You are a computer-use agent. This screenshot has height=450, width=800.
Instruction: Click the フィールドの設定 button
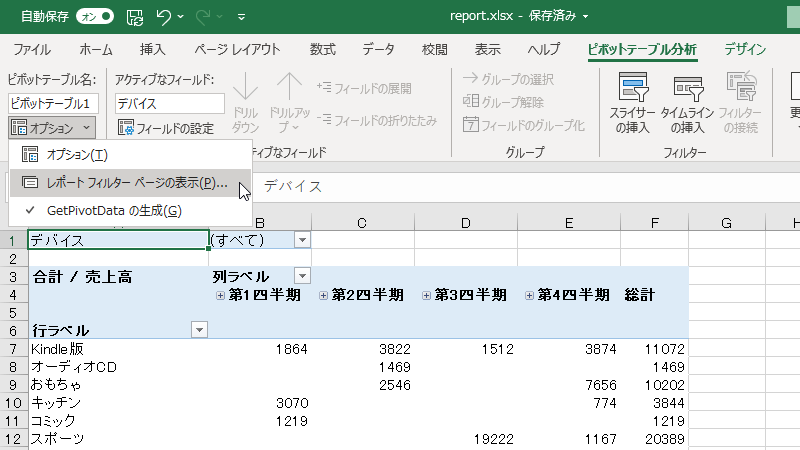pos(166,128)
